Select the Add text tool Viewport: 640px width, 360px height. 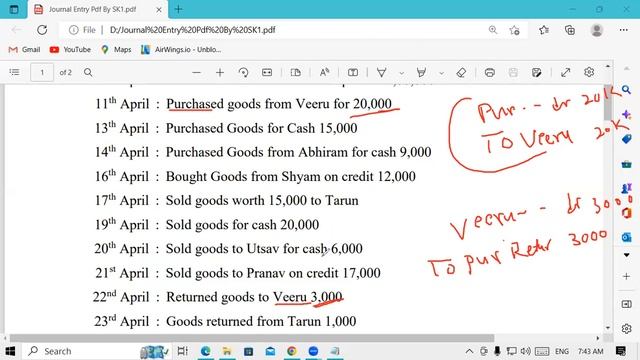[x=353, y=73]
